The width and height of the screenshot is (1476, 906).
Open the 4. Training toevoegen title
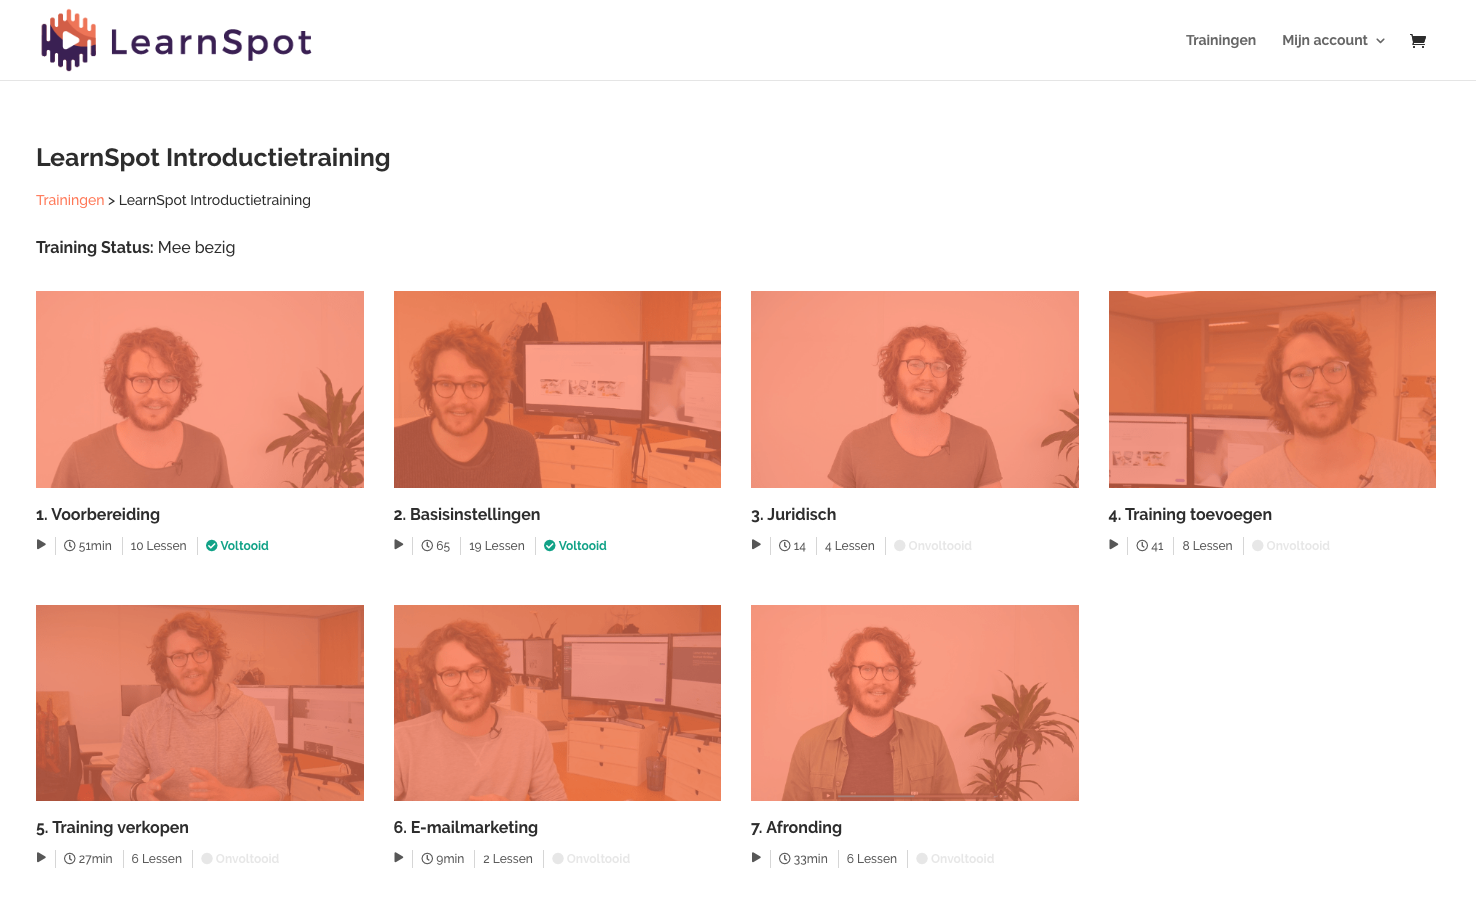(x=1190, y=515)
